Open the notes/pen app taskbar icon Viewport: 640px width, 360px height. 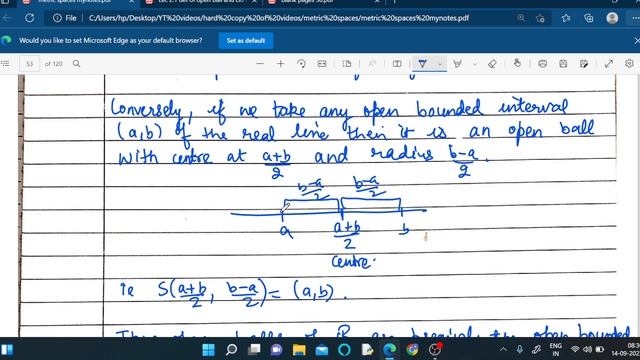(367, 350)
